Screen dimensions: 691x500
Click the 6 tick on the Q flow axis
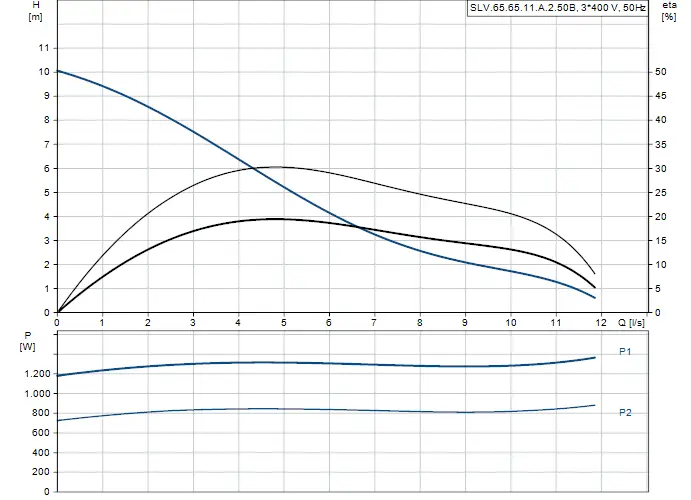(329, 323)
